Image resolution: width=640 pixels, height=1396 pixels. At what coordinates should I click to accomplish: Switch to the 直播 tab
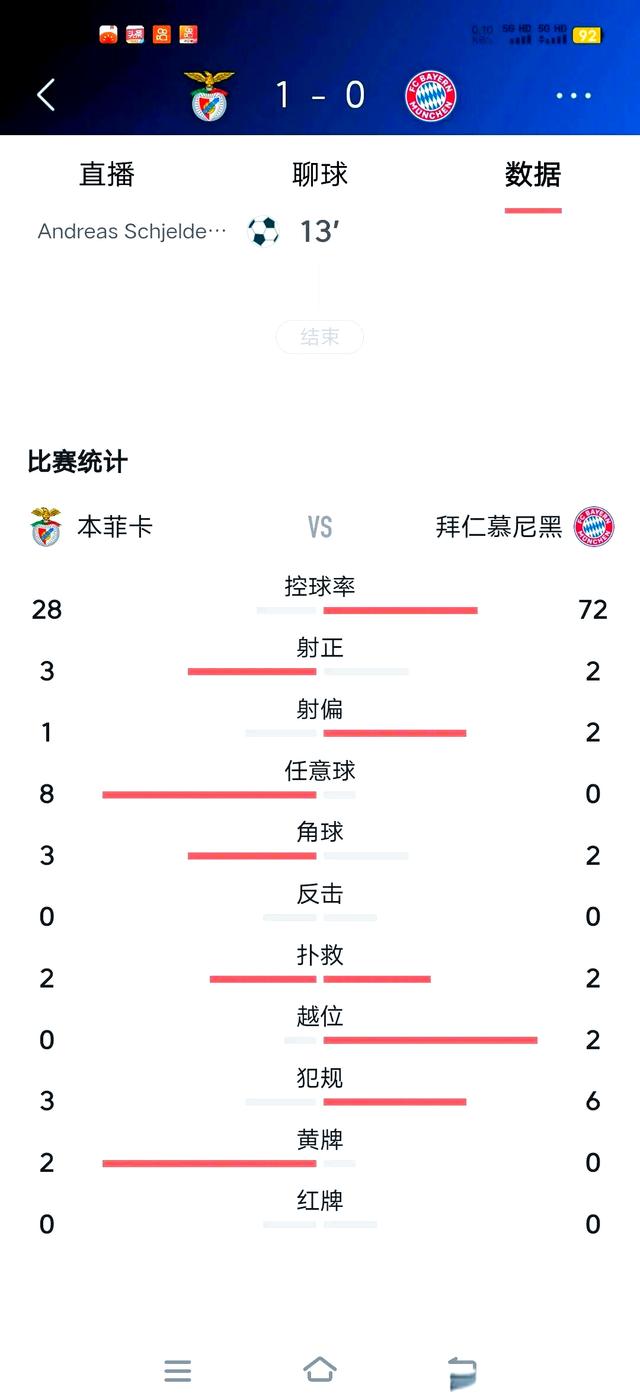105,175
